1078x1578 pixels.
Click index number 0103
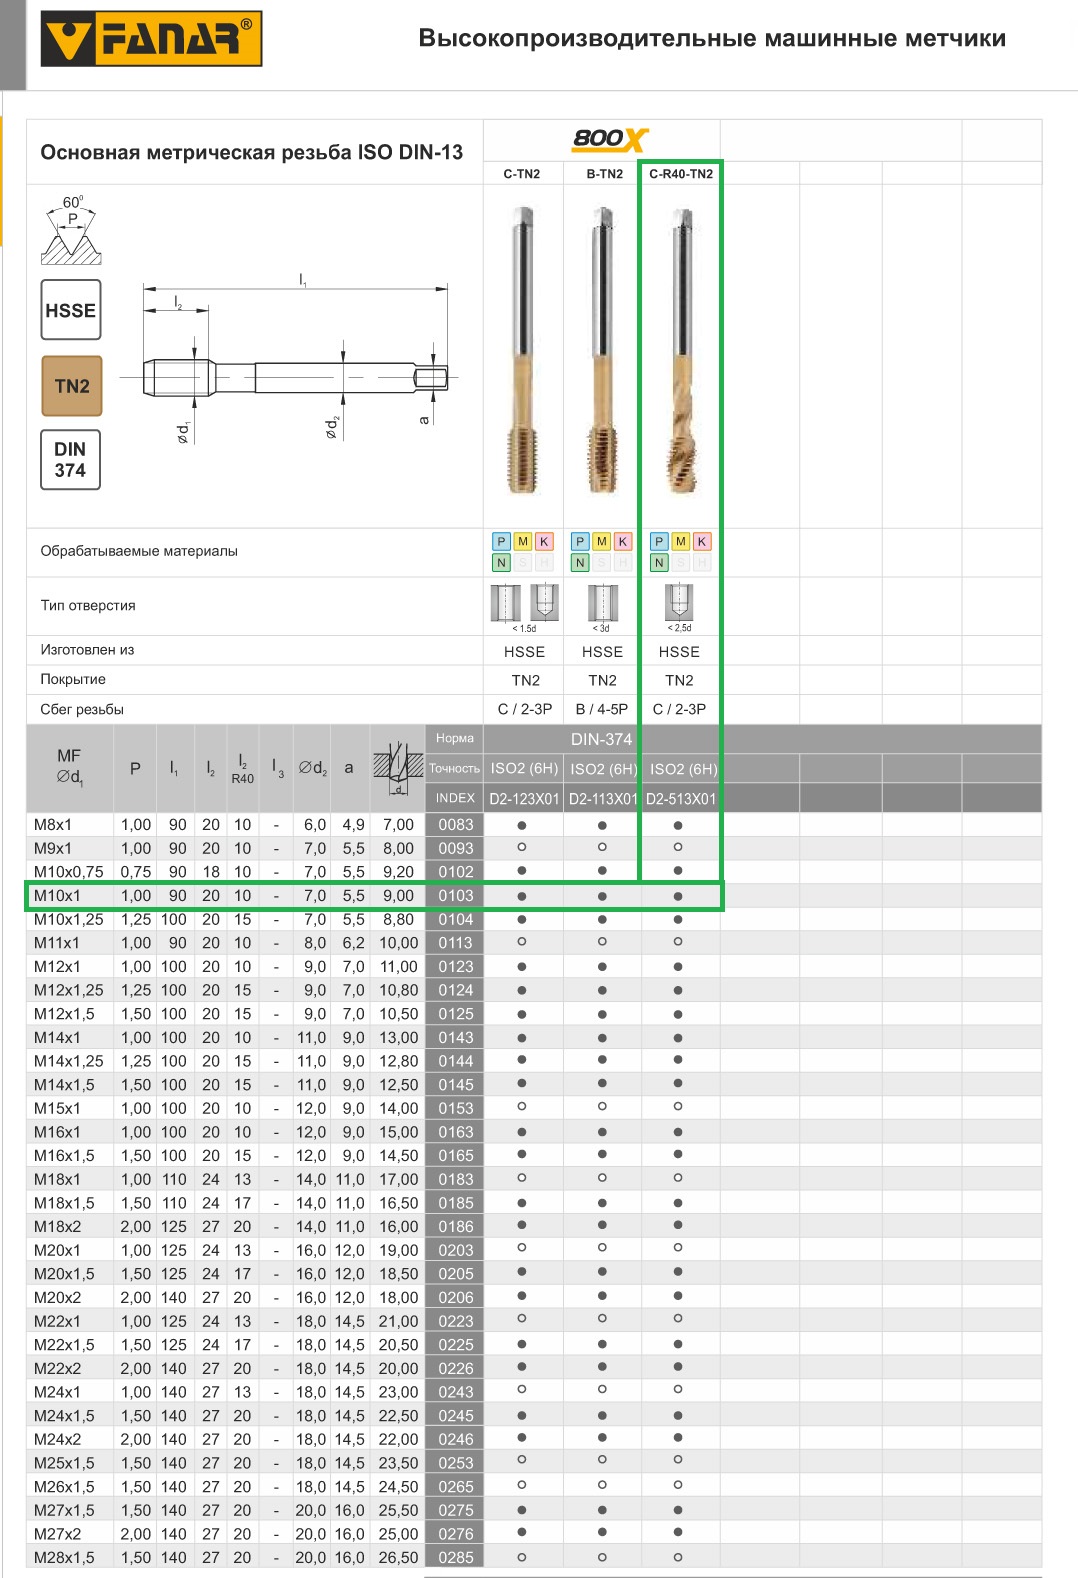(x=455, y=896)
